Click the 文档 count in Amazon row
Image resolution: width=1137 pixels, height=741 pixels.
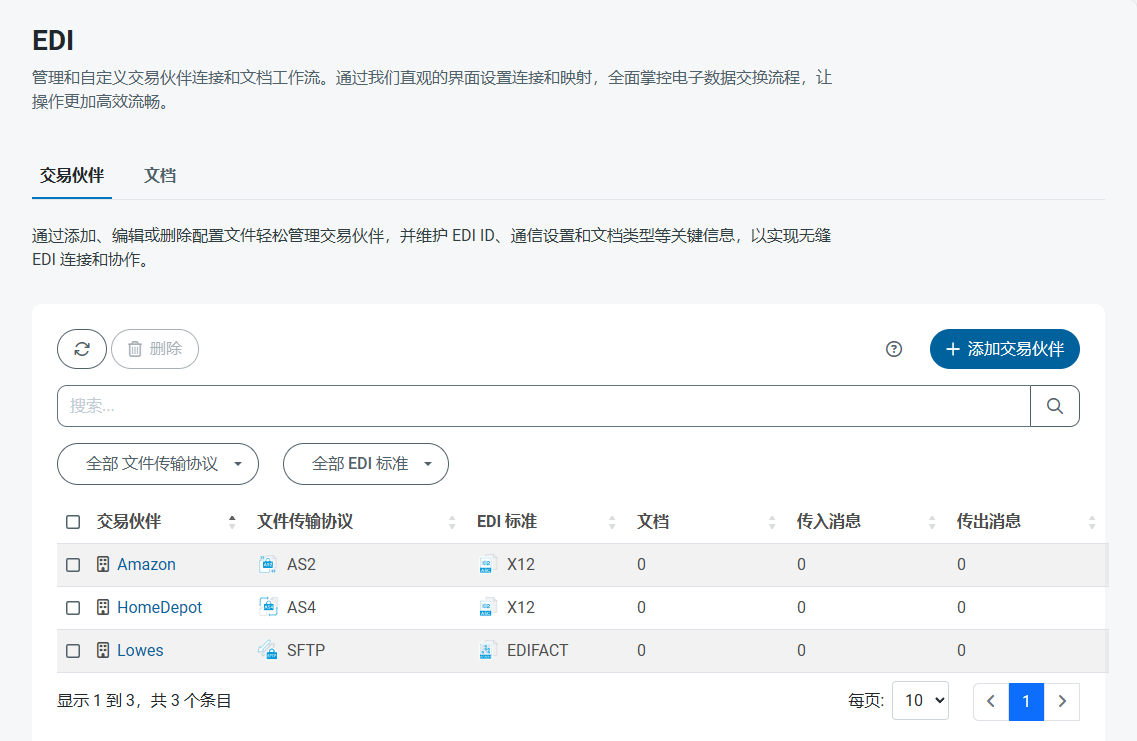(641, 564)
